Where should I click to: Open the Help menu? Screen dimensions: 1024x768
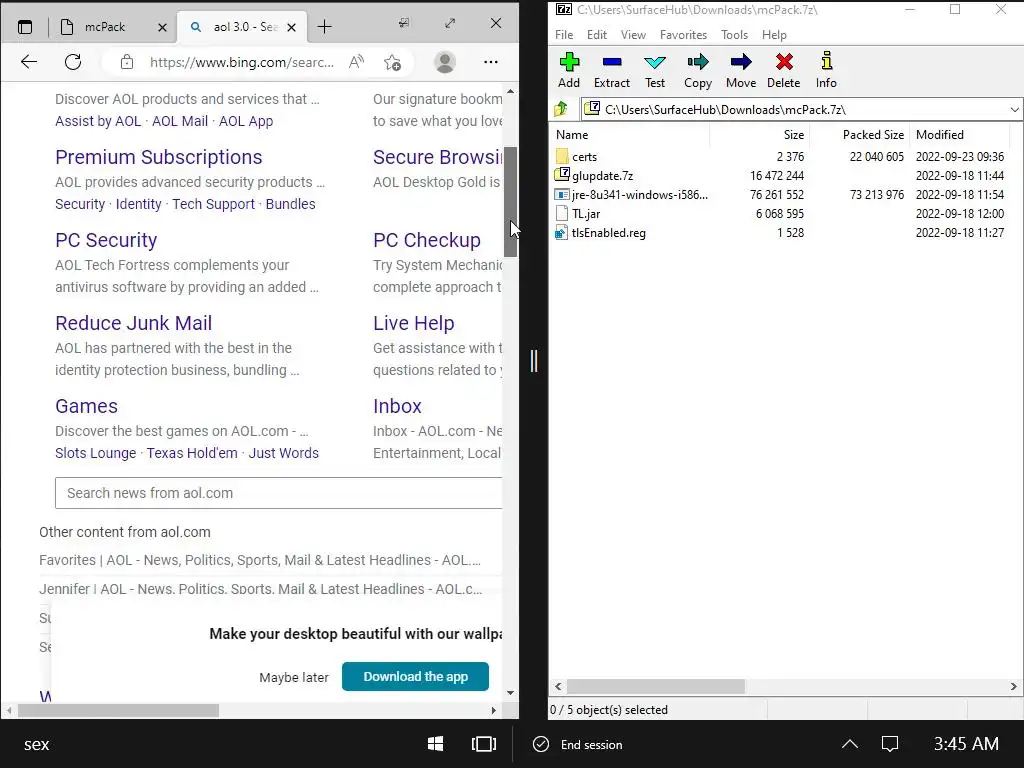774,35
